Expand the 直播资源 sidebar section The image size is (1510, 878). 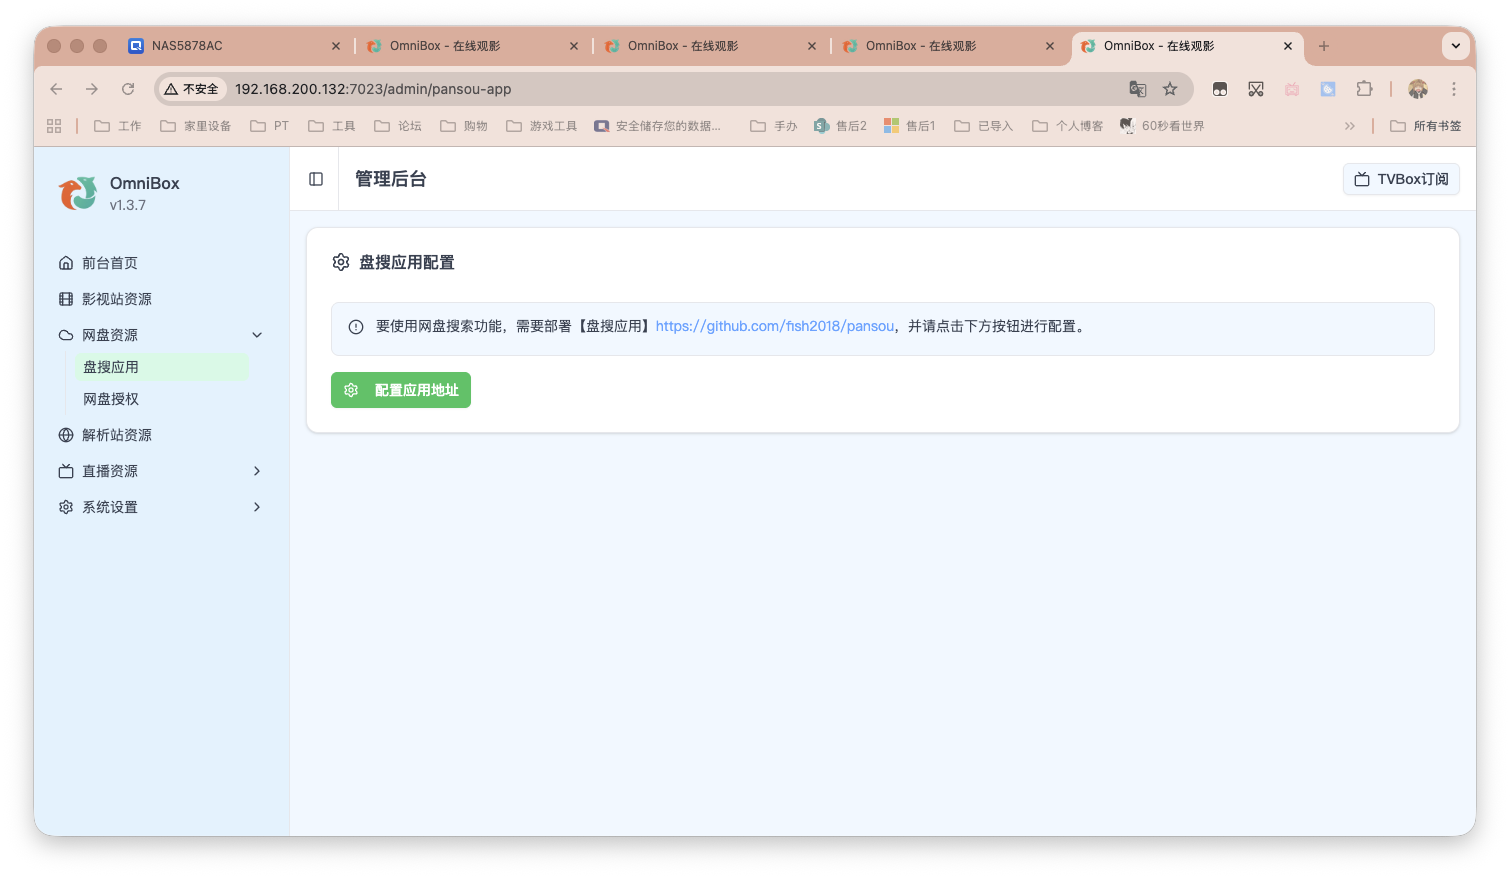[x=257, y=470]
